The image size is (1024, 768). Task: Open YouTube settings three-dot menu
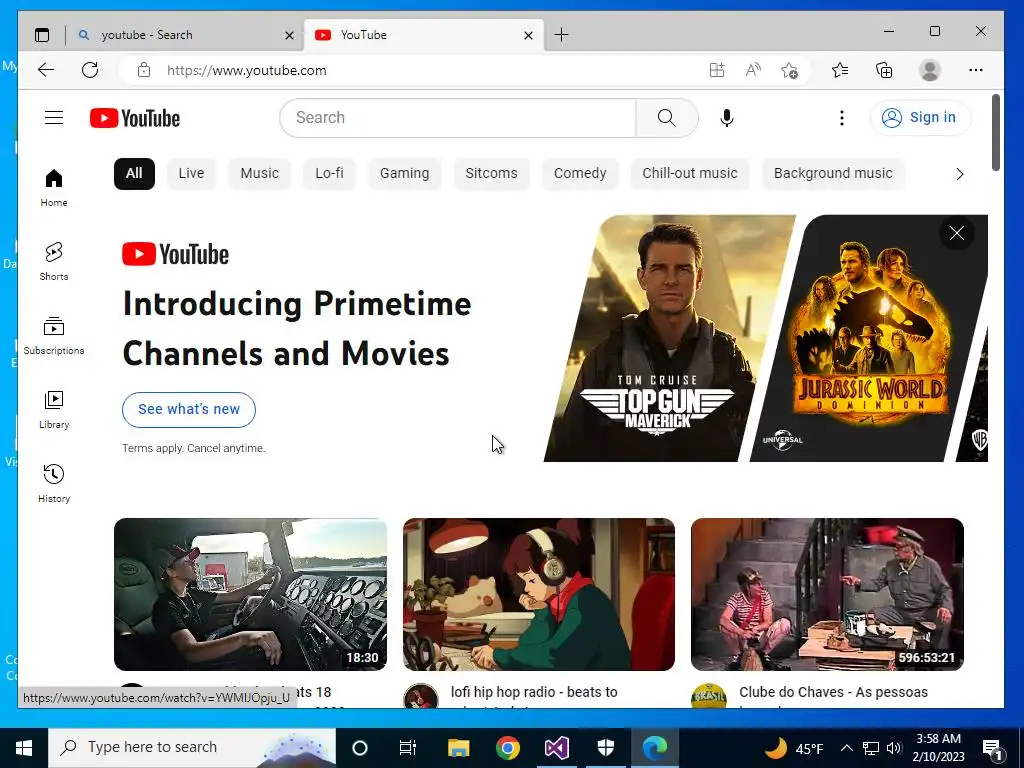point(842,118)
